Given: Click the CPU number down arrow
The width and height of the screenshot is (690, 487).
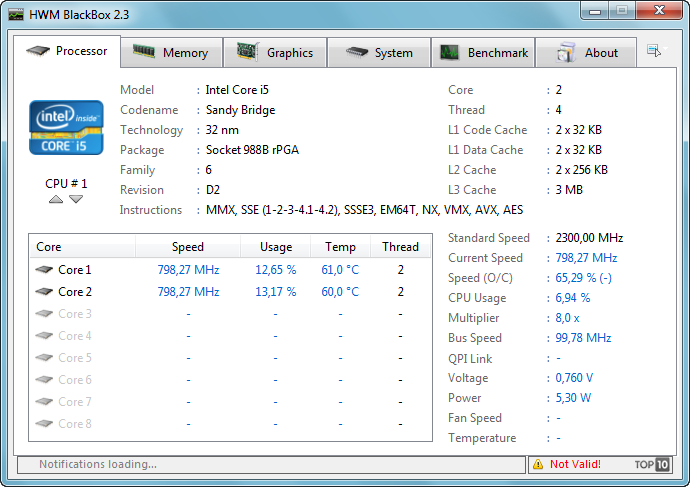Looking at the screenshot, I should pyautogui.click(x=76, y=199).
